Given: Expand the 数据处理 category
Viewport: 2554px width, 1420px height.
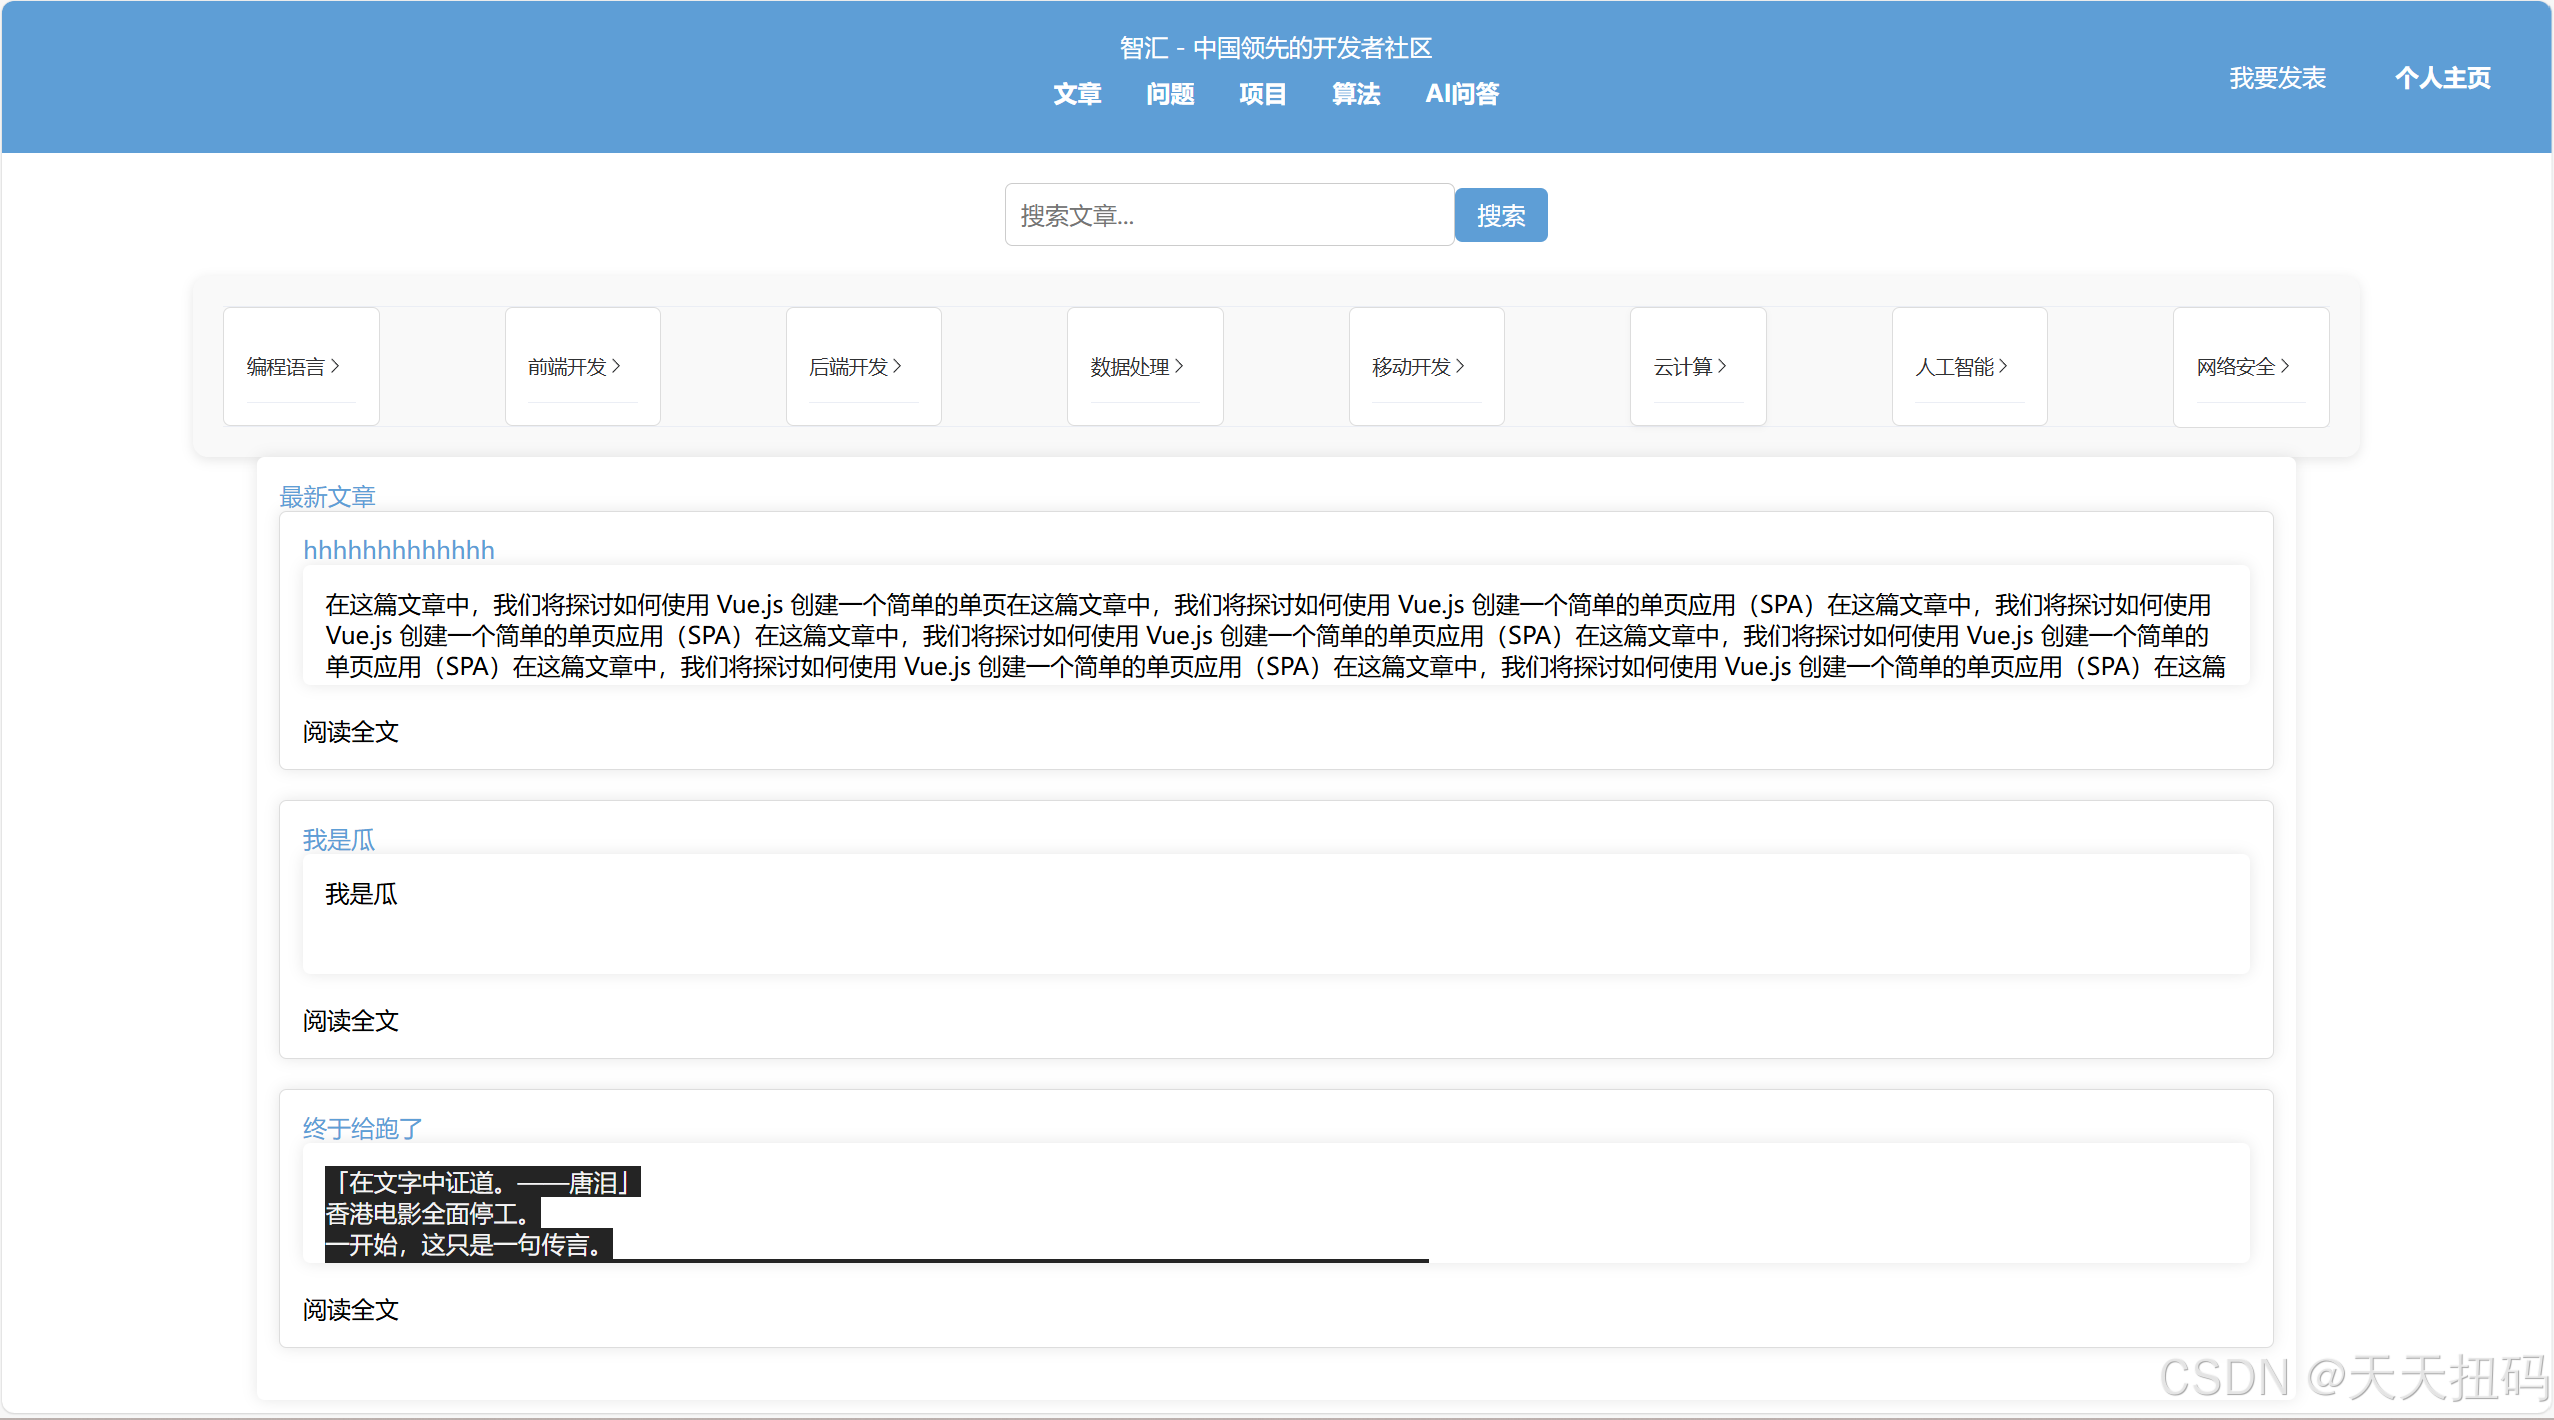Looking at the screenshot, I should pos(1137,367).
